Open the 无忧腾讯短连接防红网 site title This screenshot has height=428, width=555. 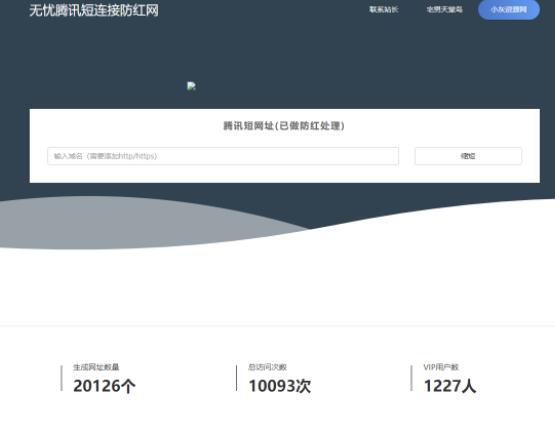(94, 10)
